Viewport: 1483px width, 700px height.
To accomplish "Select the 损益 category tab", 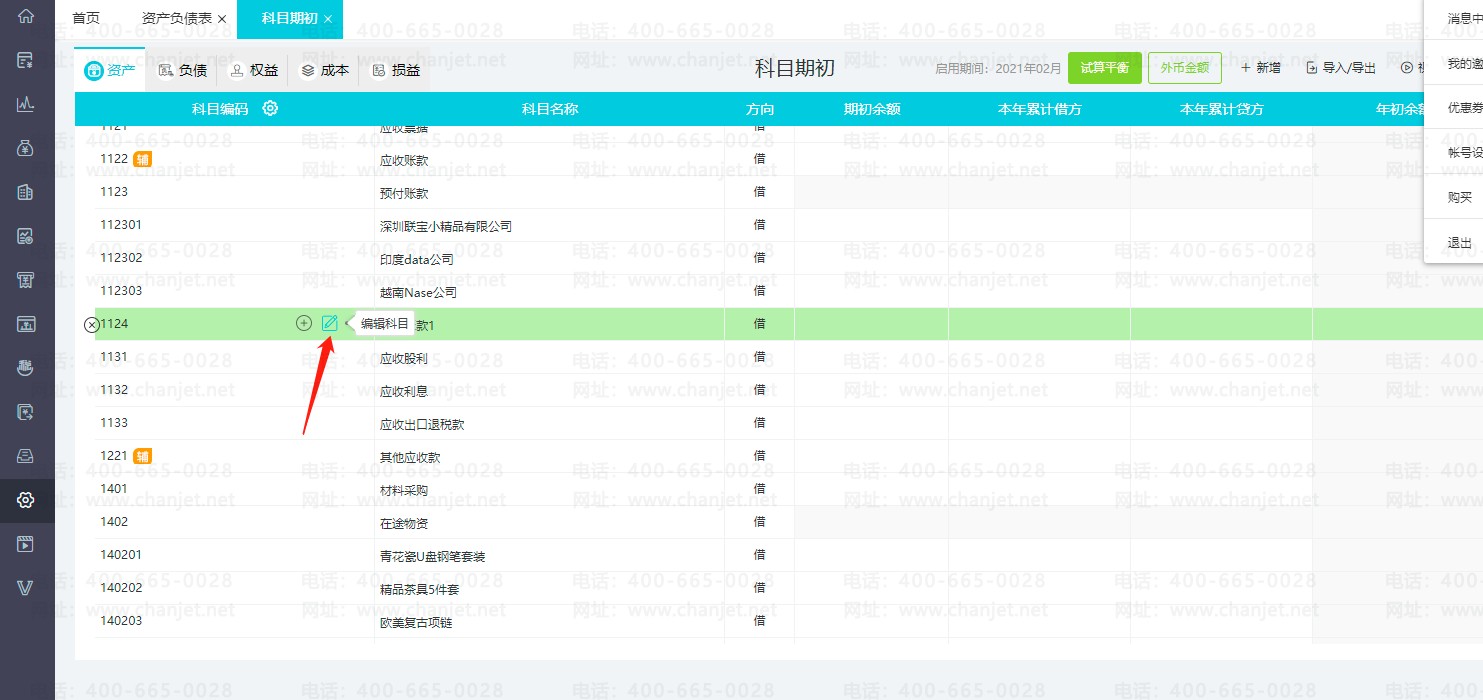I will click(x=395, y=70).
